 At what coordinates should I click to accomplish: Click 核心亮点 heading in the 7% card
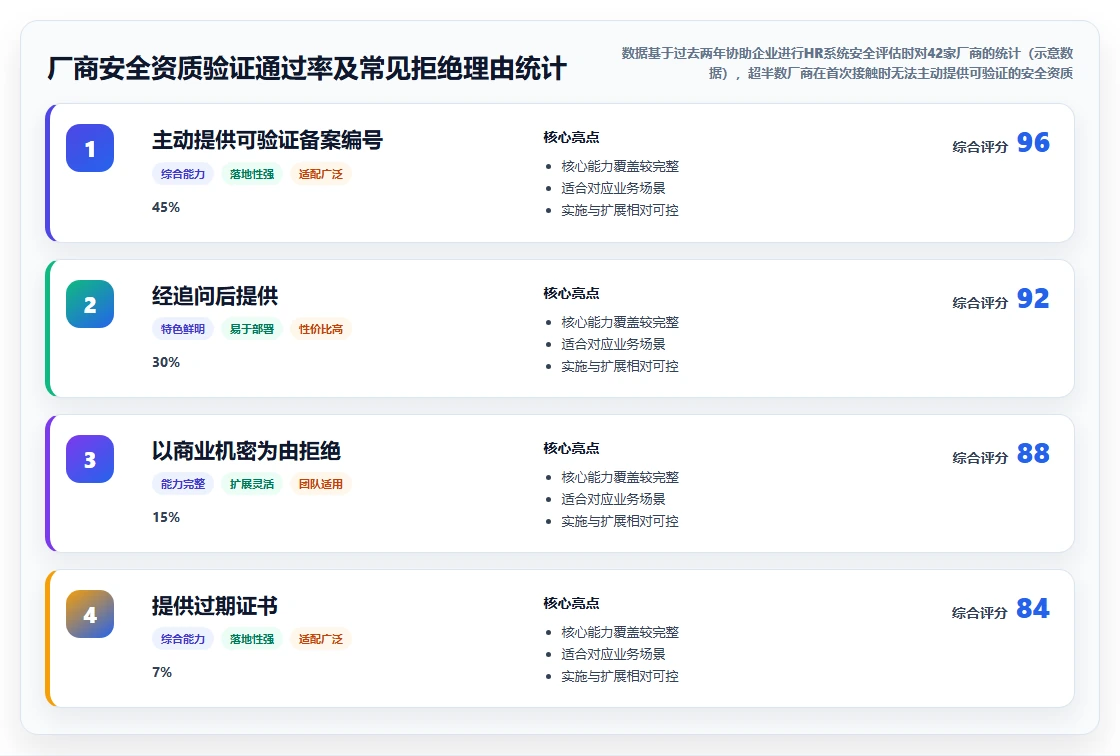point(571,603)
